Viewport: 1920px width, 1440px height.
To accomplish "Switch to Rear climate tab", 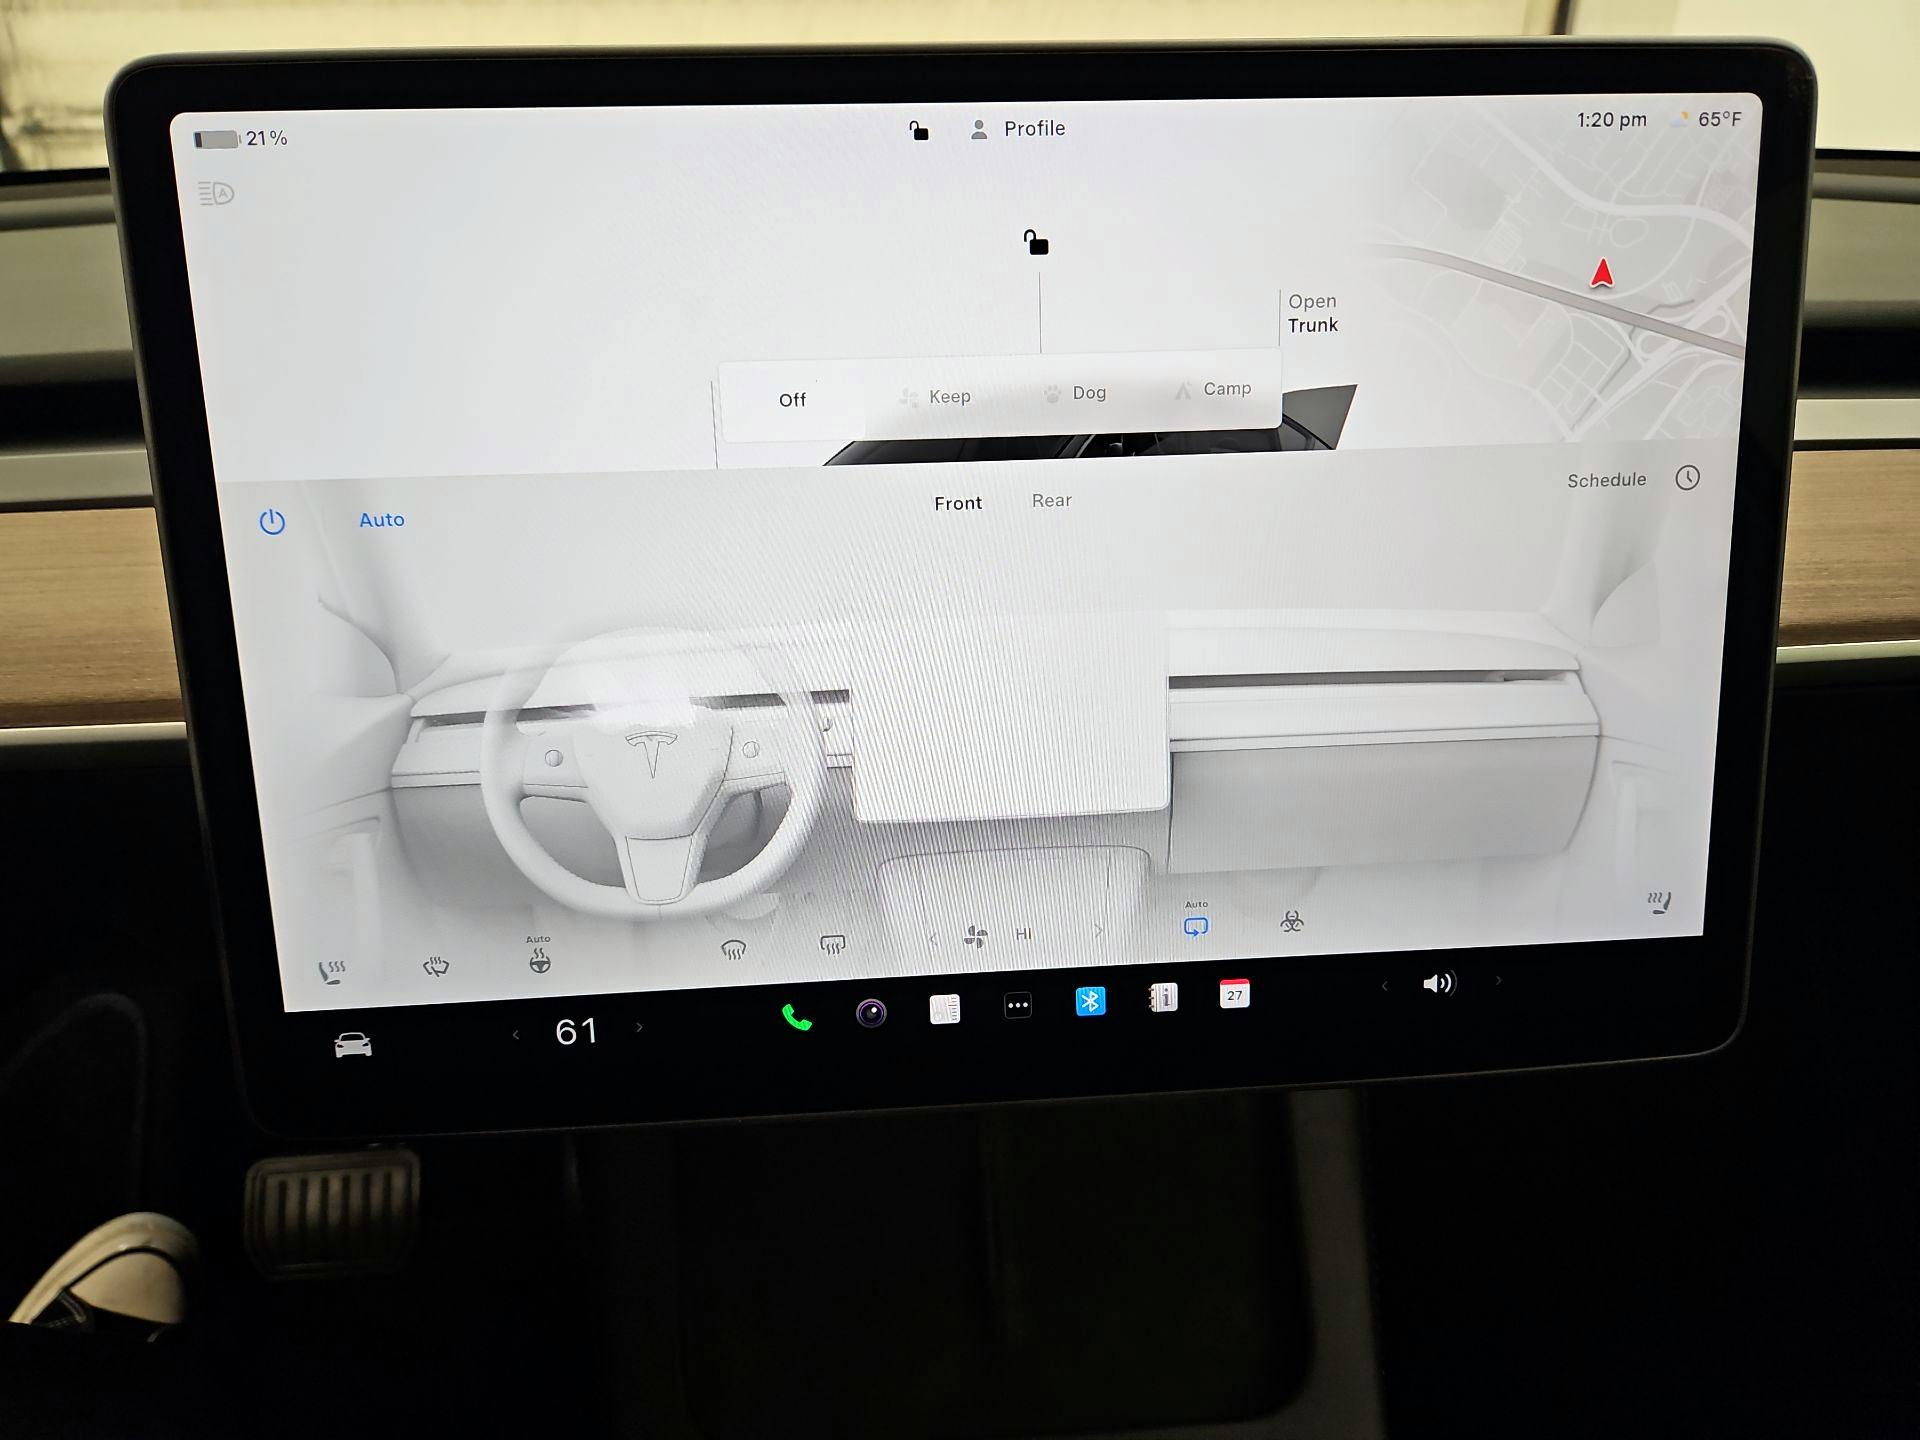I will [1052, 500].
